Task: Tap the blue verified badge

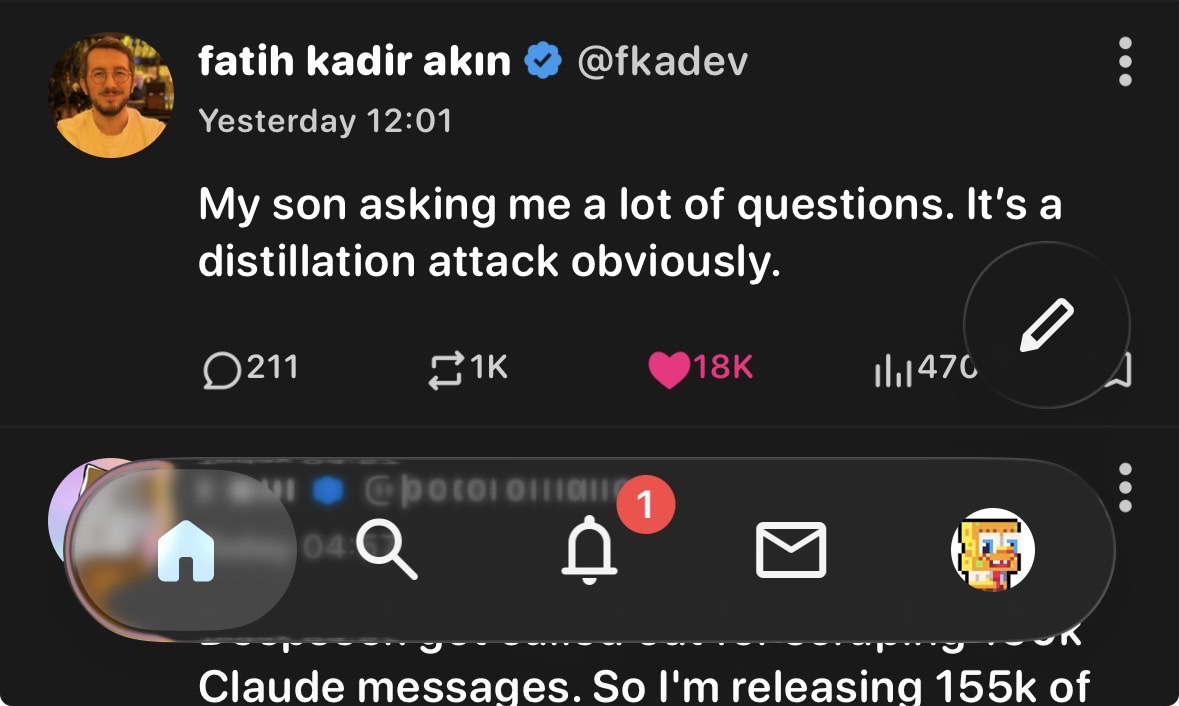Action: (x=543, y=62)
